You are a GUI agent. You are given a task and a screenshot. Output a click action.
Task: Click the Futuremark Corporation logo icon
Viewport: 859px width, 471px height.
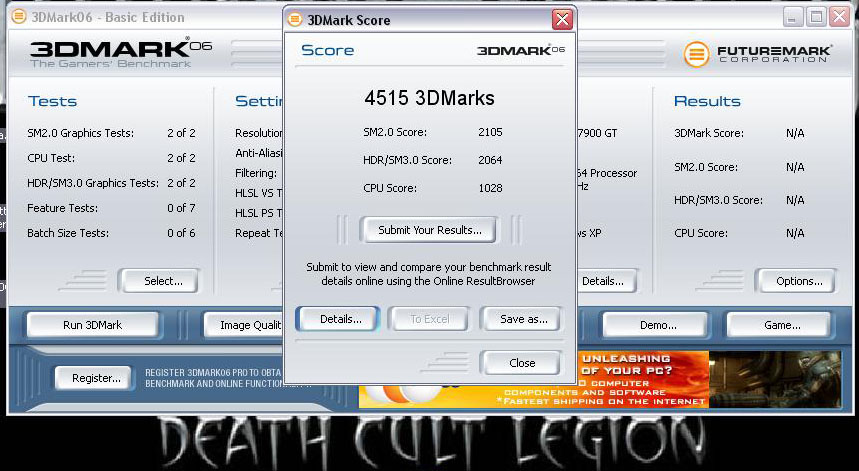(696, 54)
